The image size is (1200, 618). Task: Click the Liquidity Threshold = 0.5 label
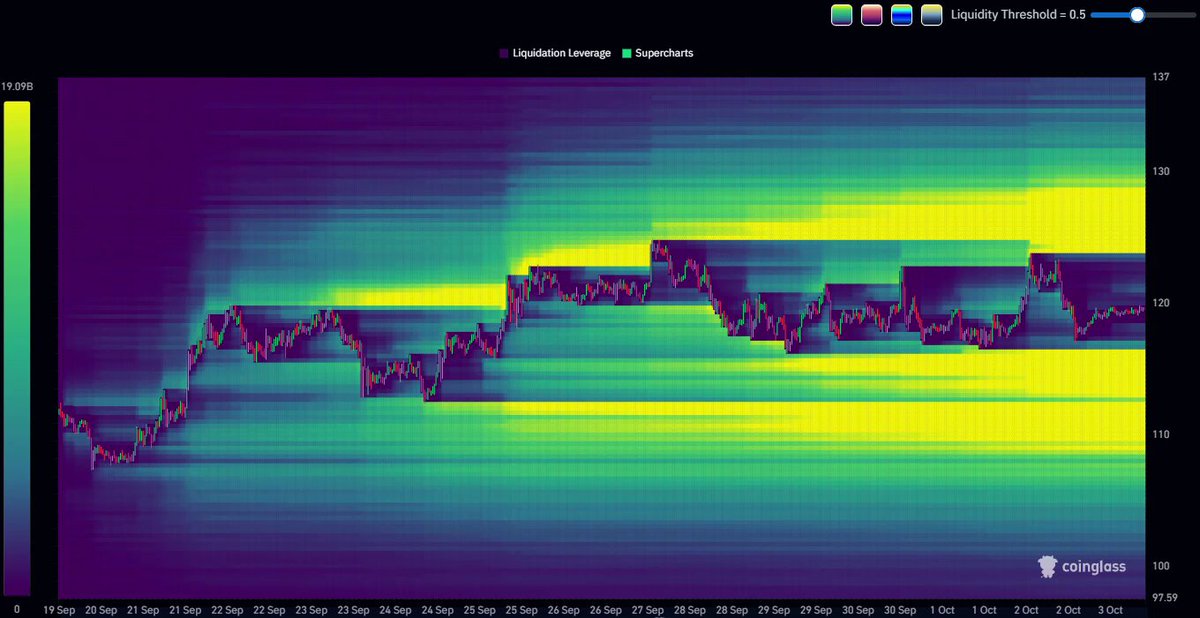click(1018, 15)
